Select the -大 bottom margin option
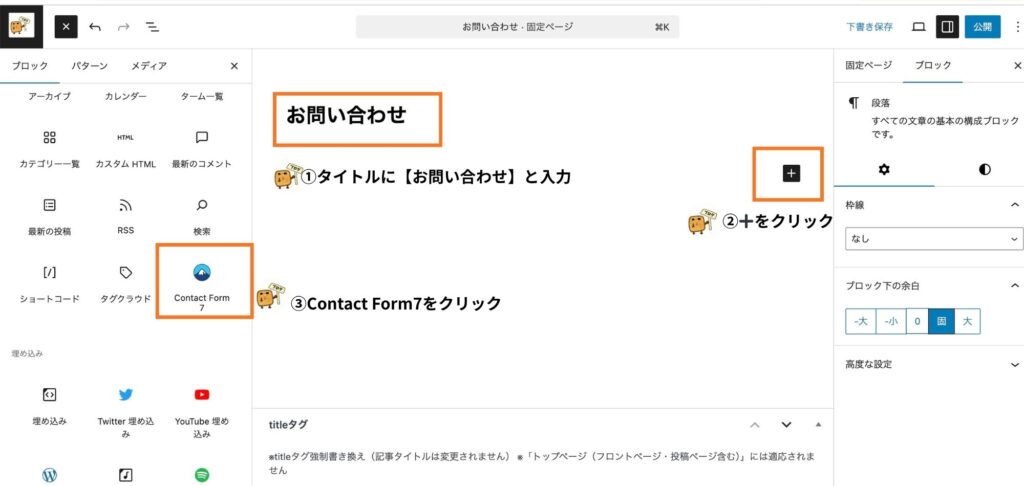The width and height of the screenshot is (1024, 486). 860,322
